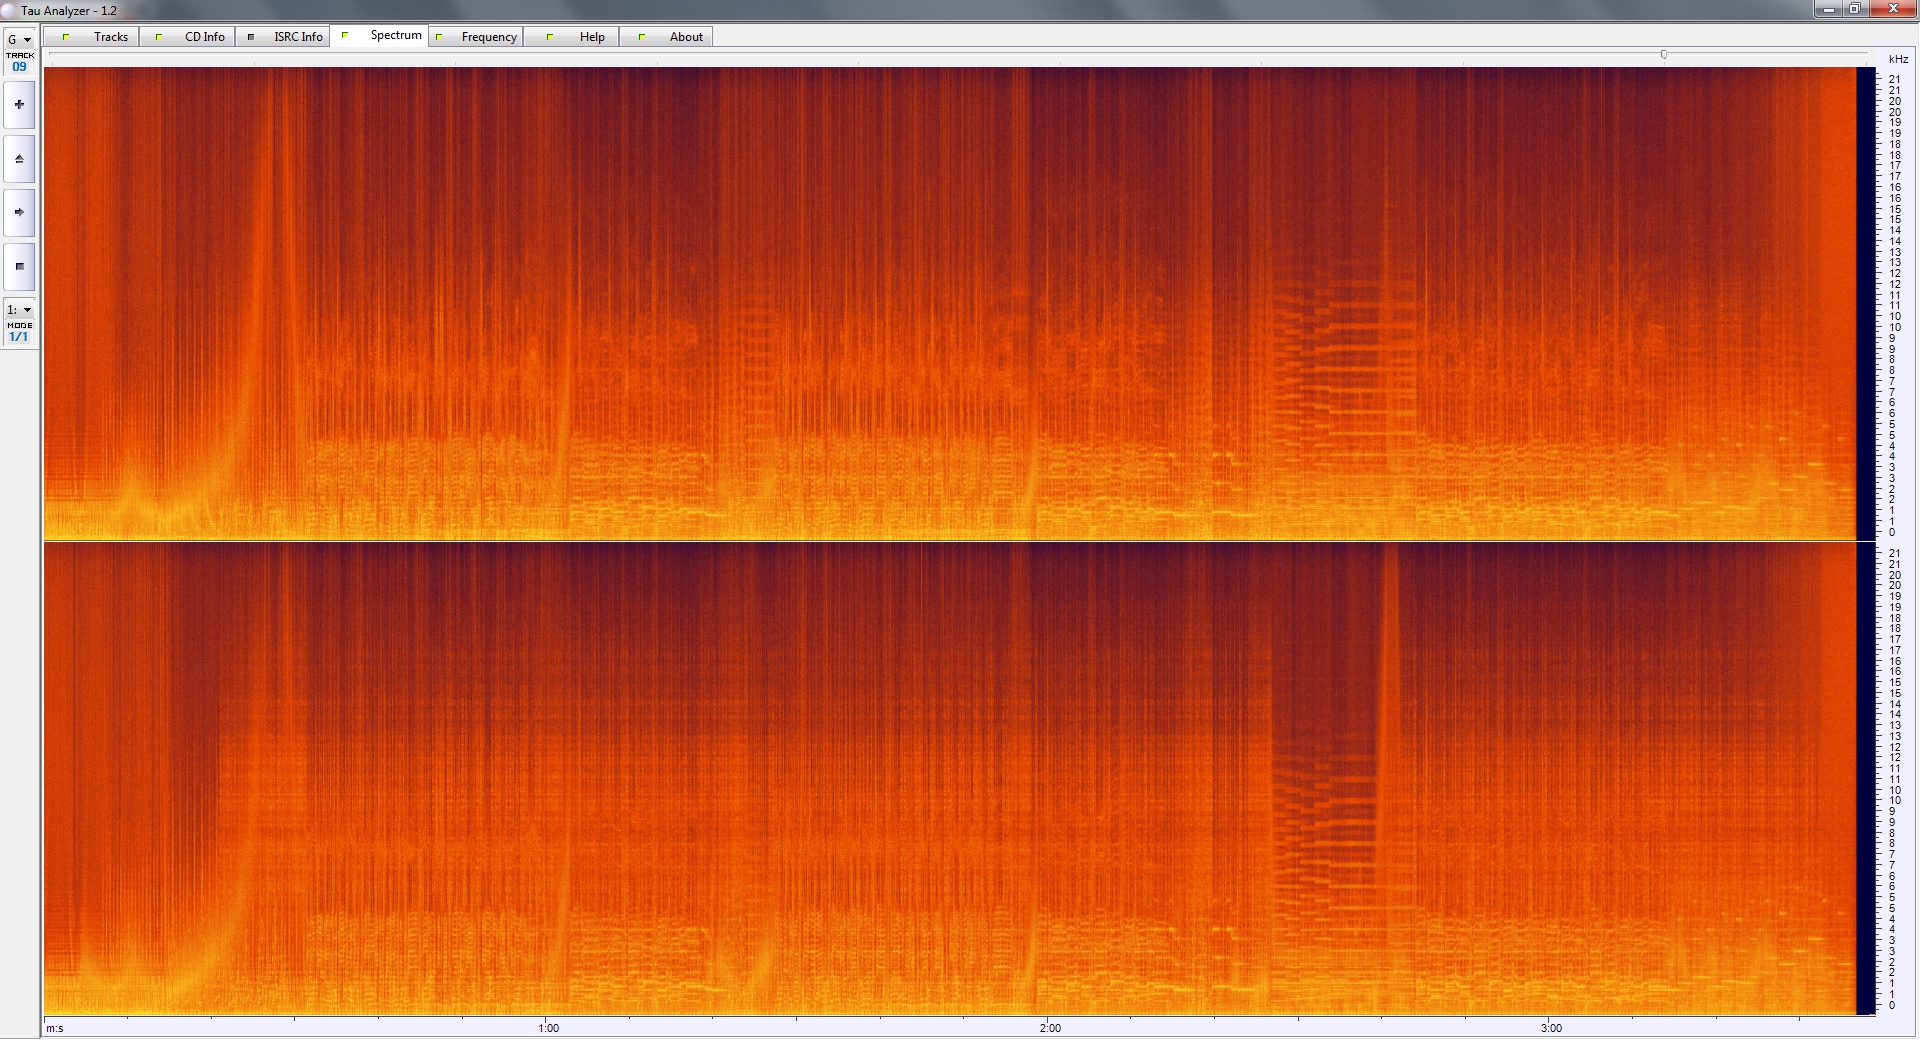This screenshot has width=1920, height=1040.
Task: Click the plus button in left toolbar
Action: coord(19,105)
